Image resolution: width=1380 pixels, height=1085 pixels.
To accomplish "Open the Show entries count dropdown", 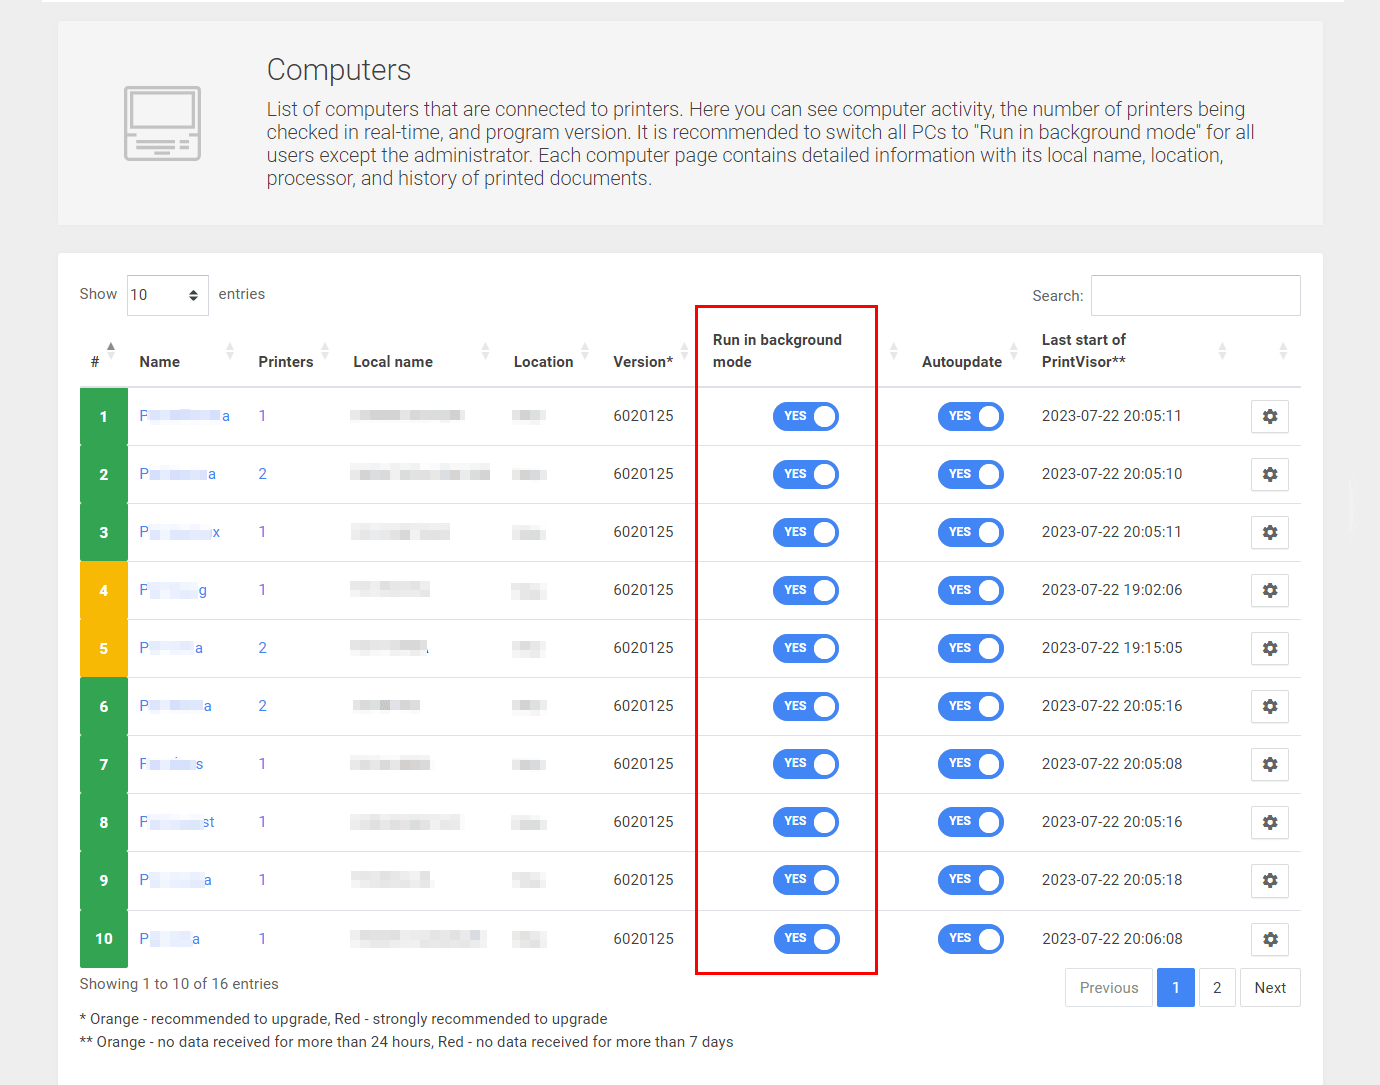I will click(x=167, y=295).
